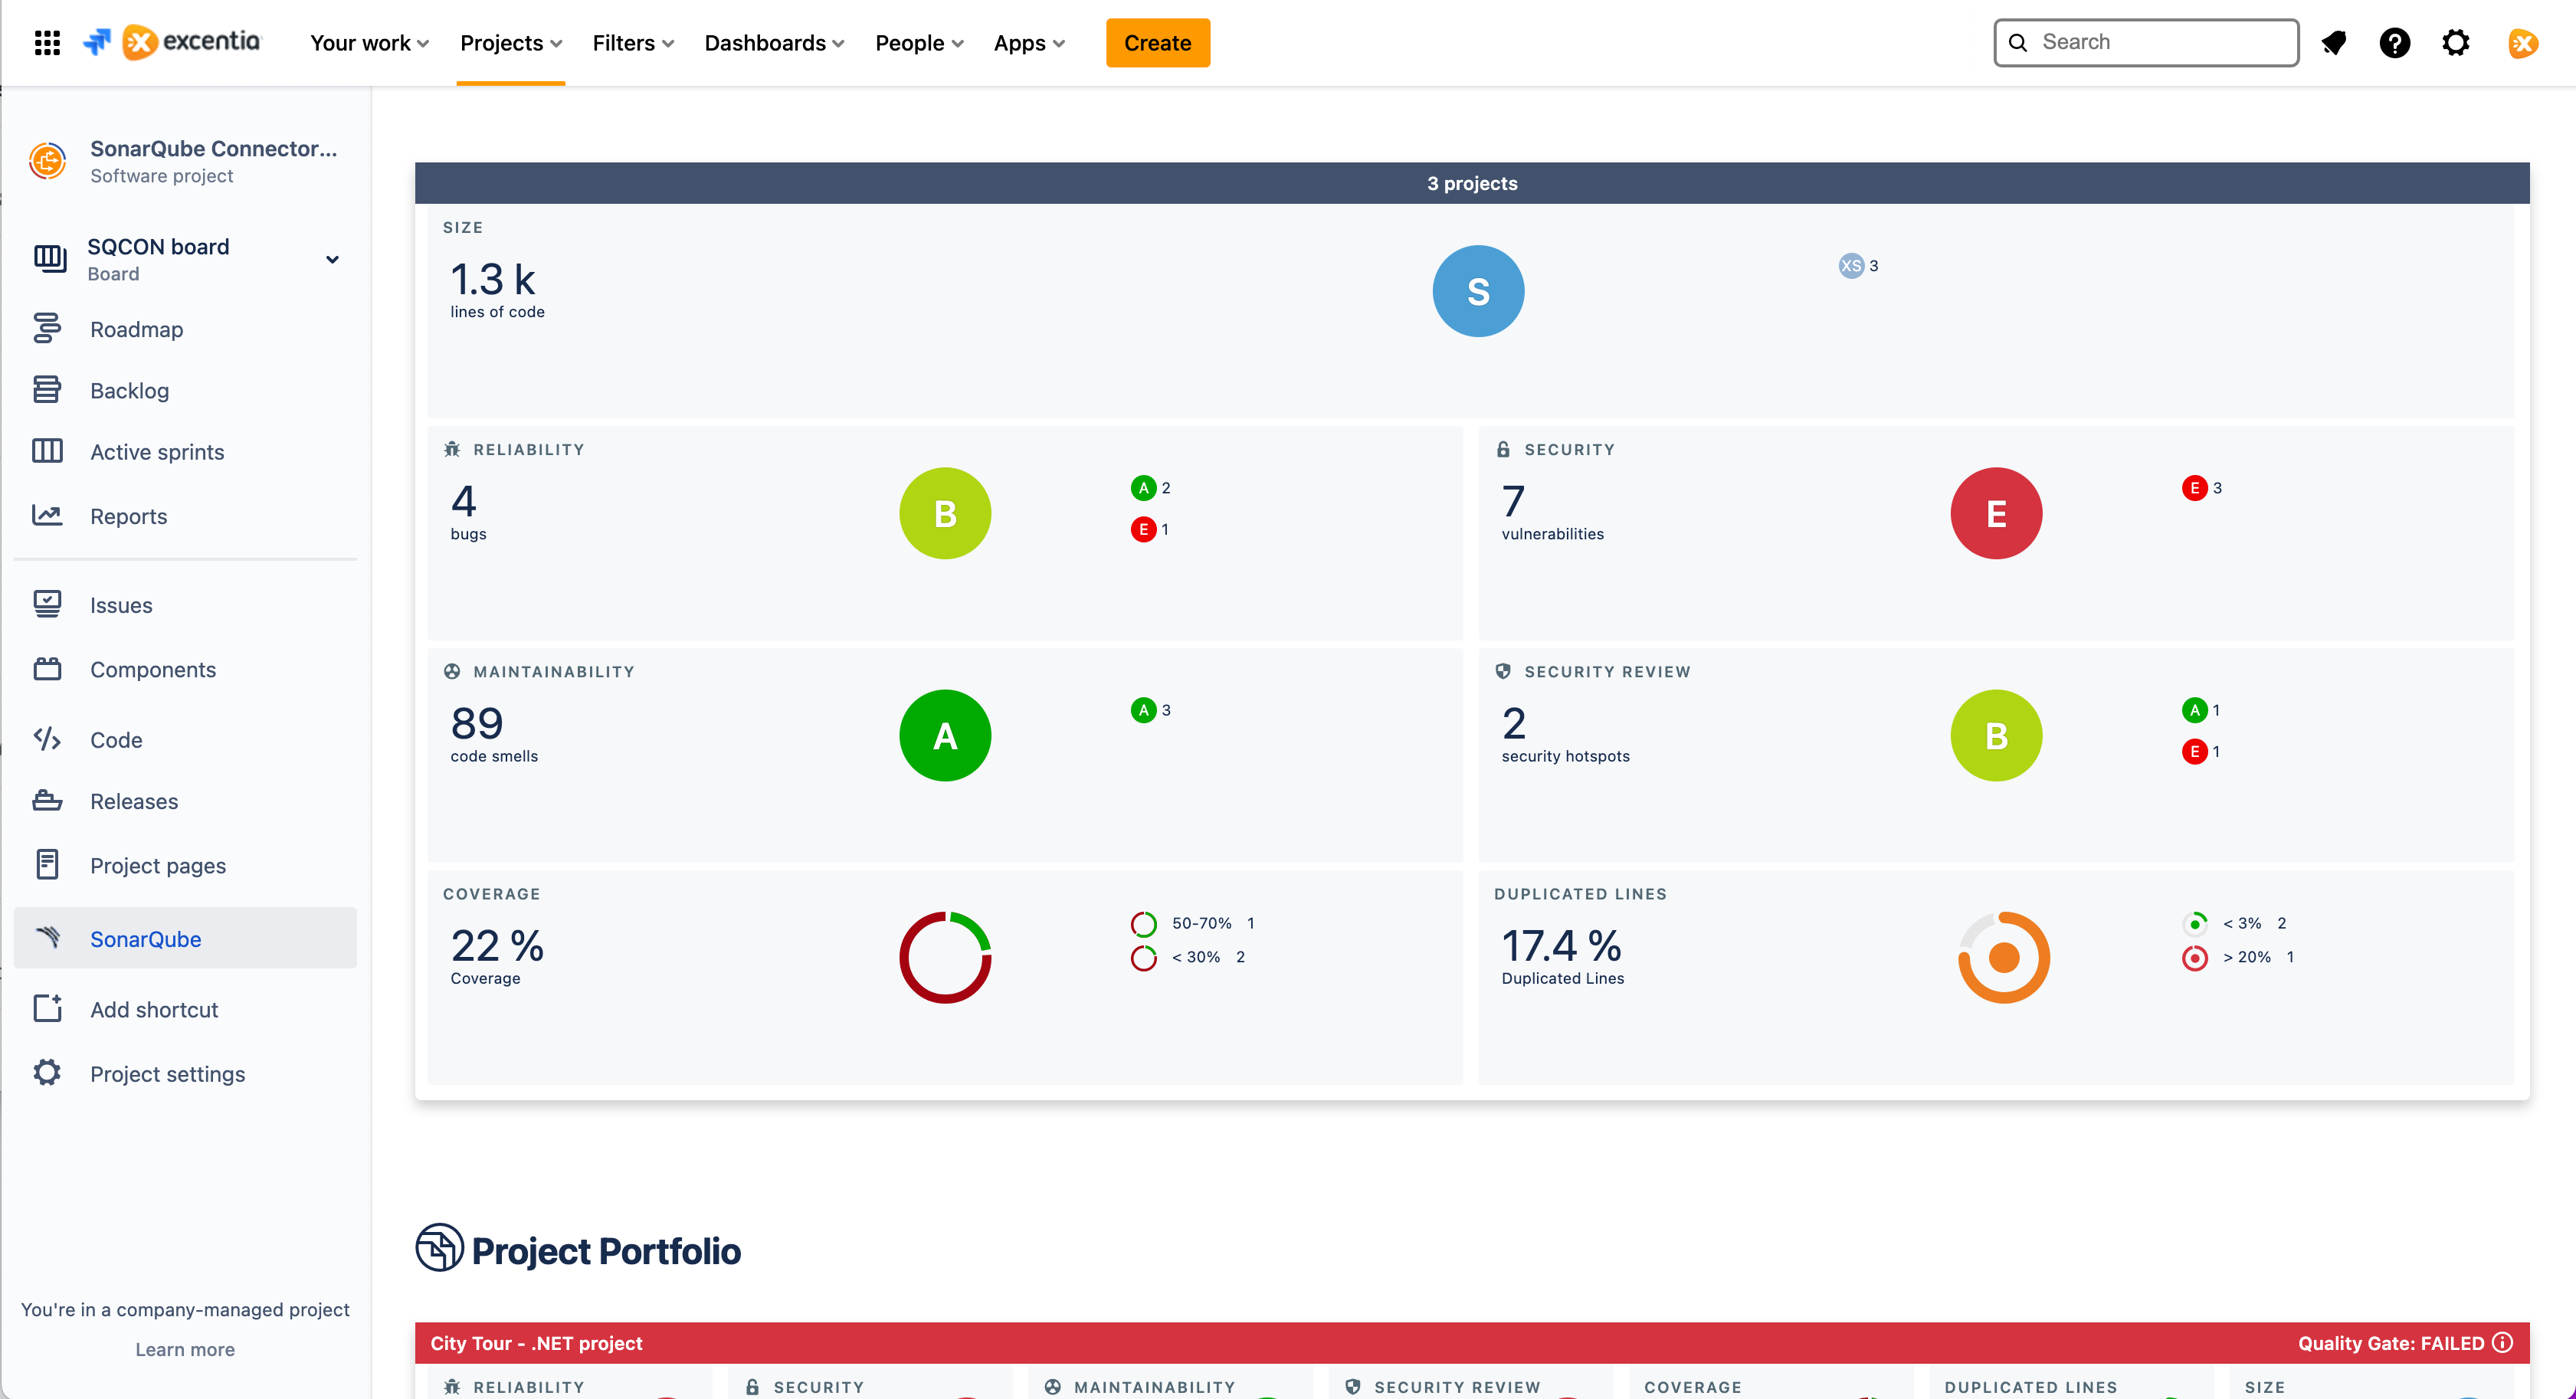
Task: Click the Project pages icon
Action: pos(47,864)
